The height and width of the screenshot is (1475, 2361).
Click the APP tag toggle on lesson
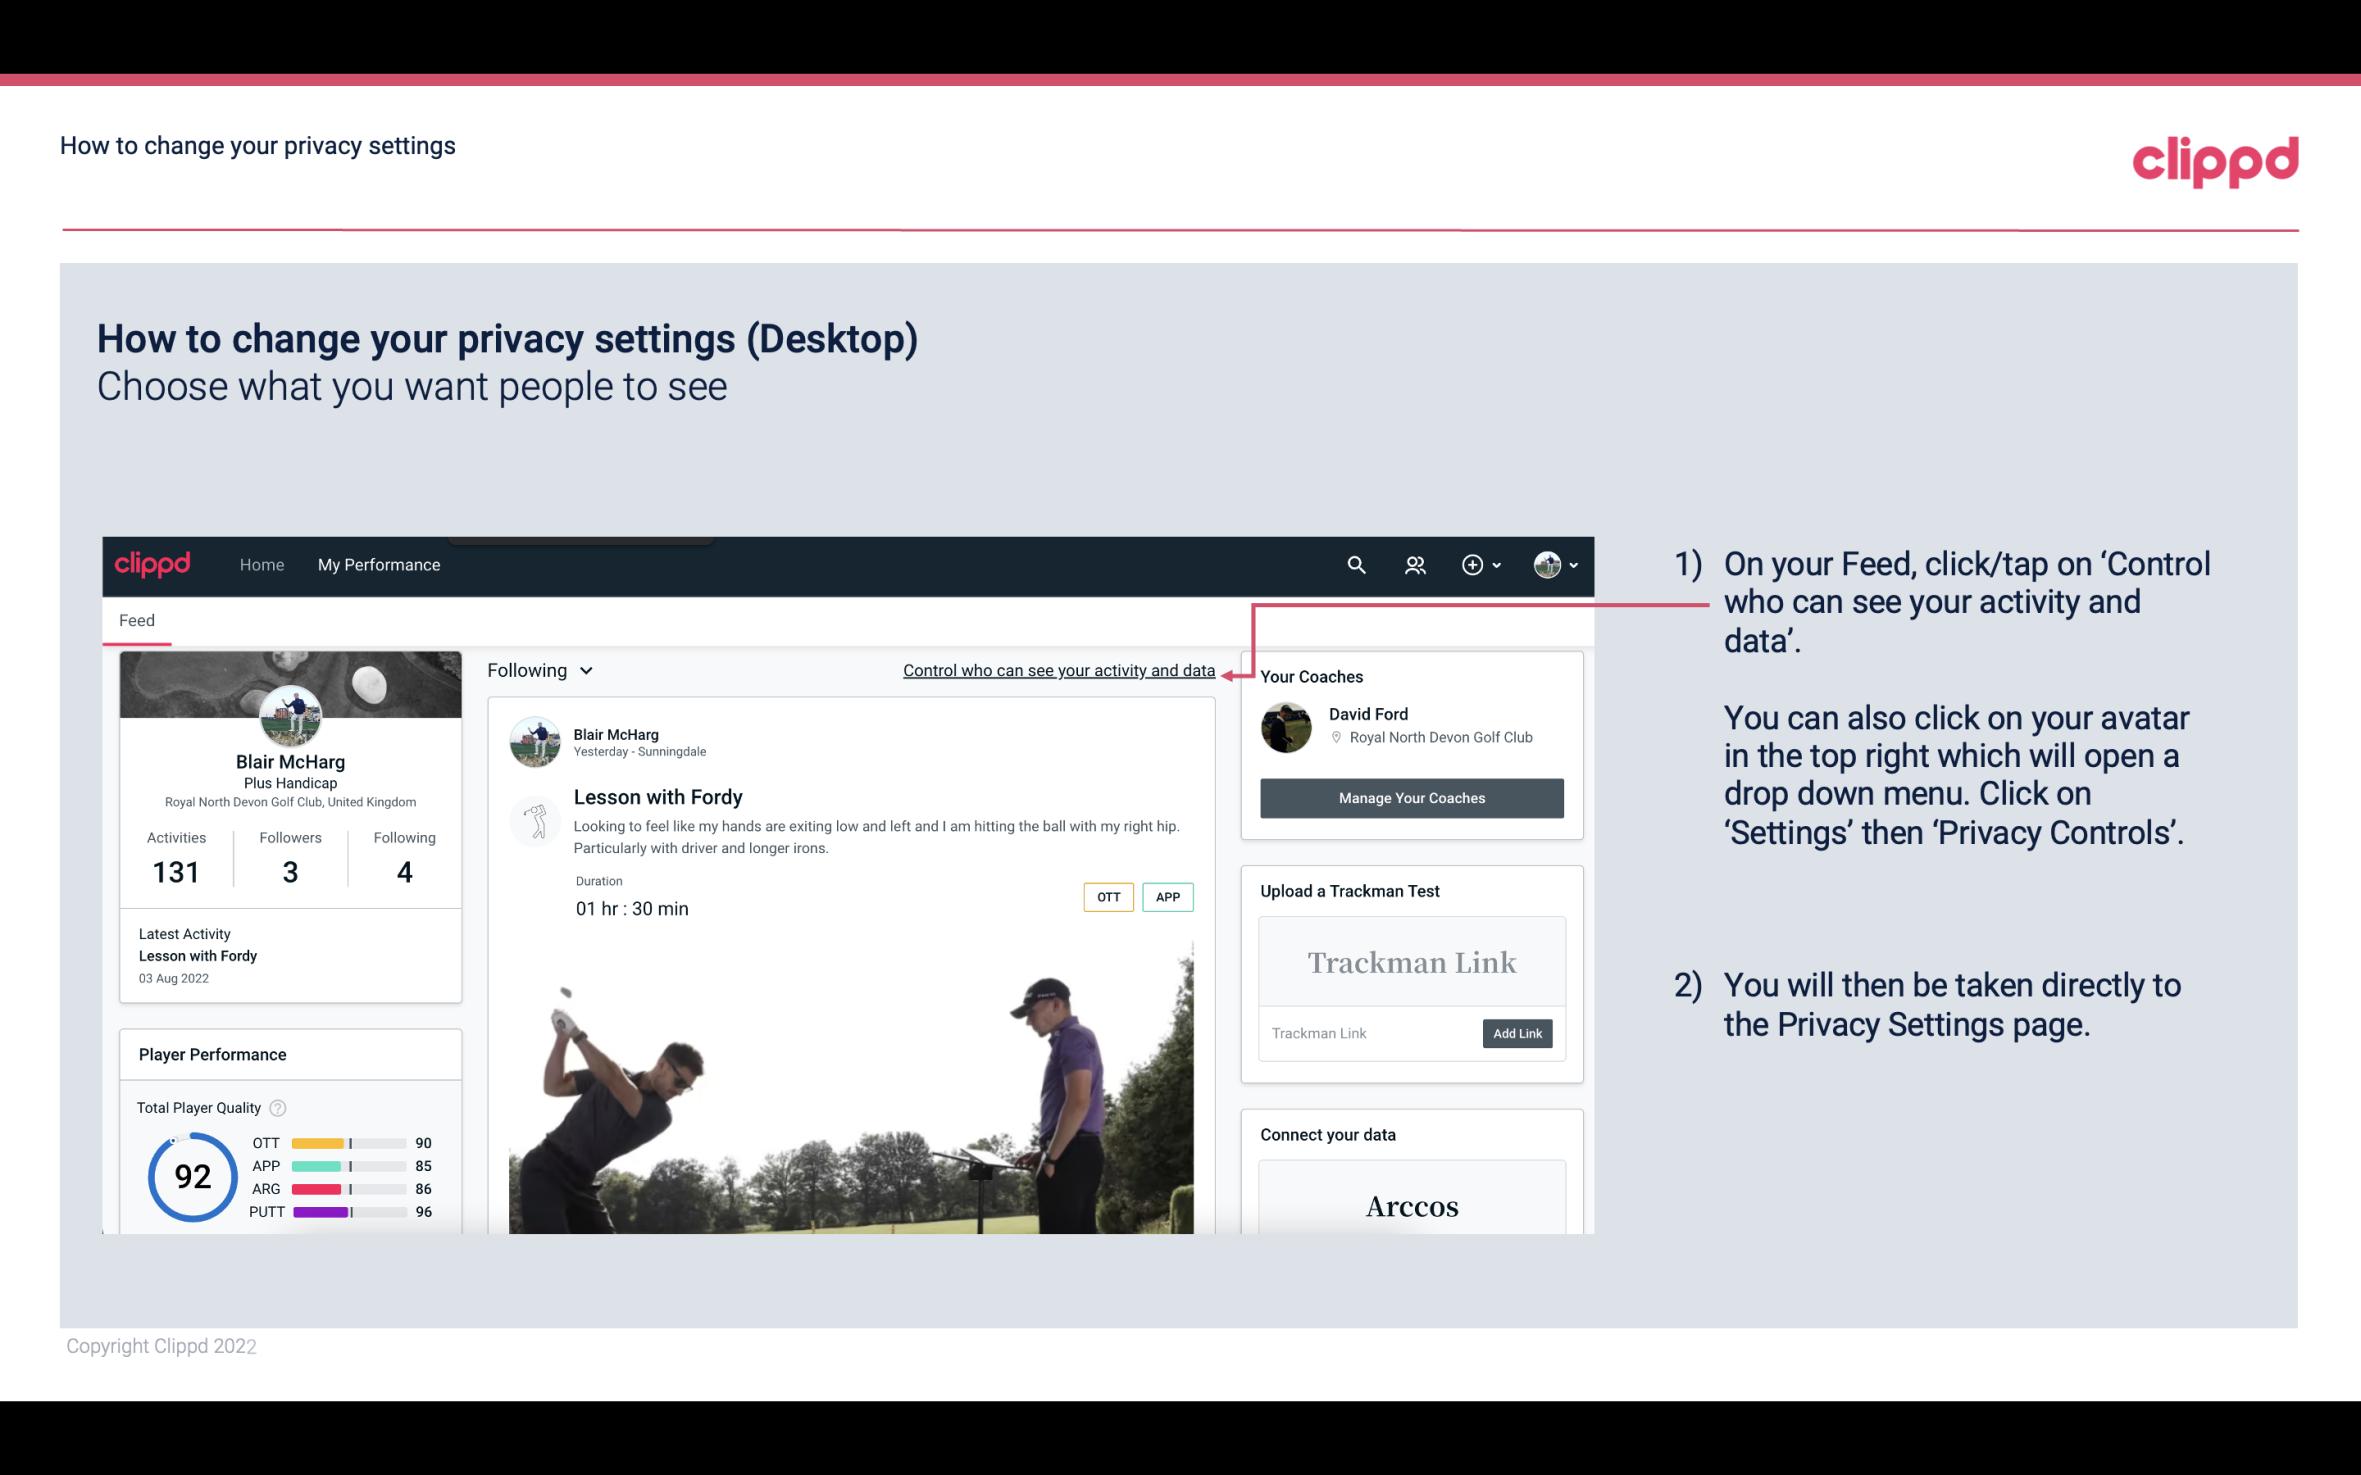(x=1169, y=896)
